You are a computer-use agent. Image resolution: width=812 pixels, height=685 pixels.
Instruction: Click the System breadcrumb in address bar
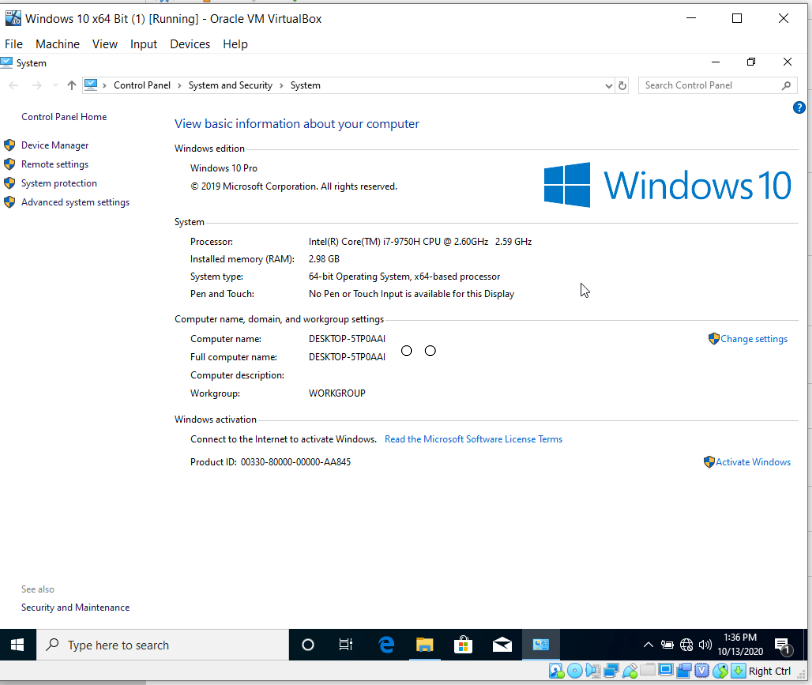pyautogui.click(x=305, y=85)
